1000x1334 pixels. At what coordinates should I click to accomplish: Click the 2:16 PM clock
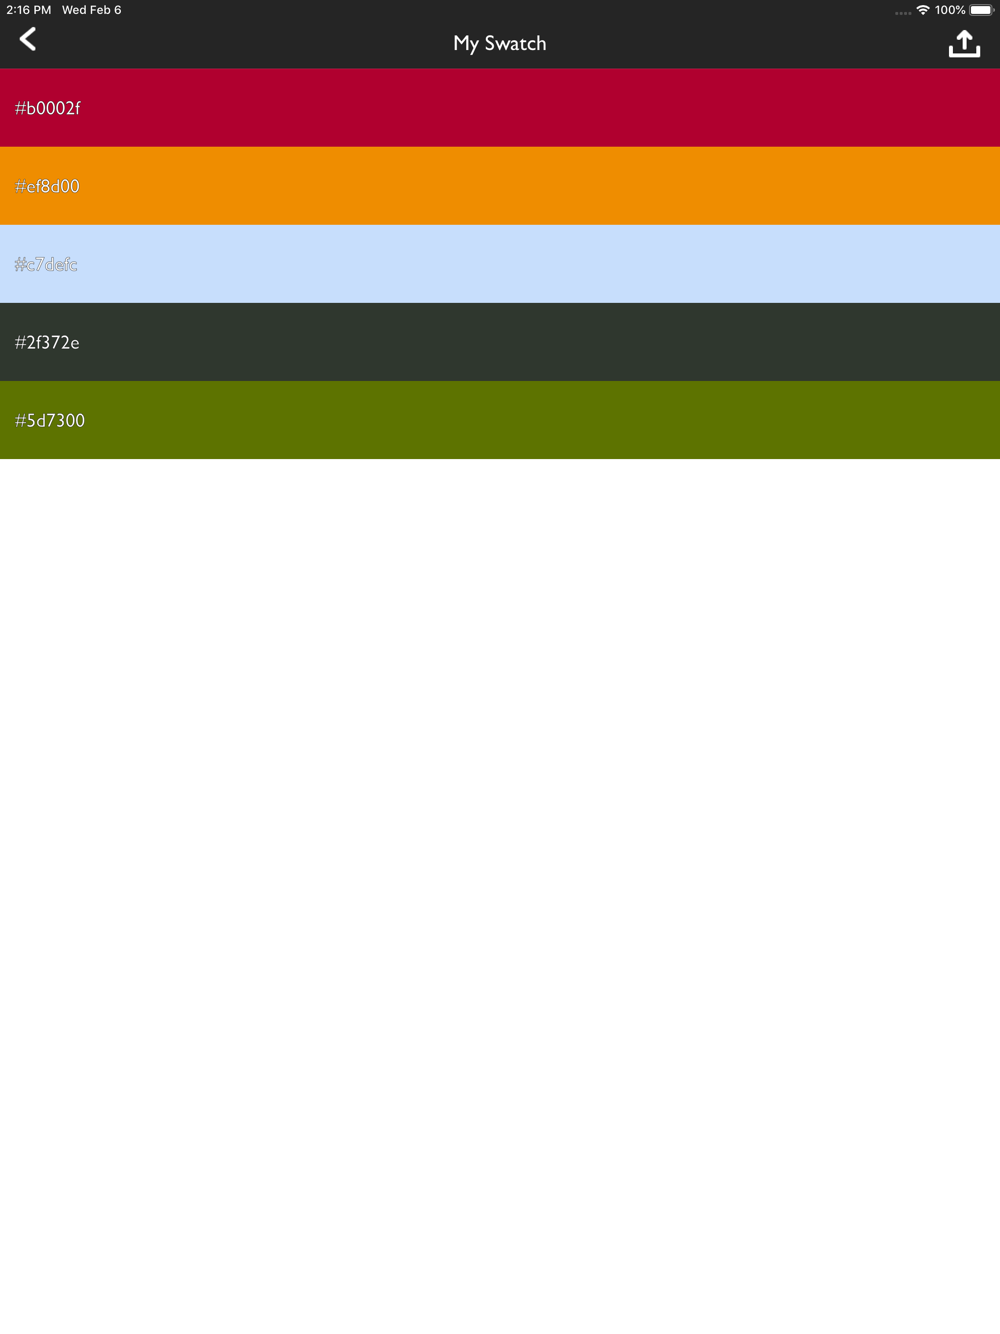coord(28,10)
